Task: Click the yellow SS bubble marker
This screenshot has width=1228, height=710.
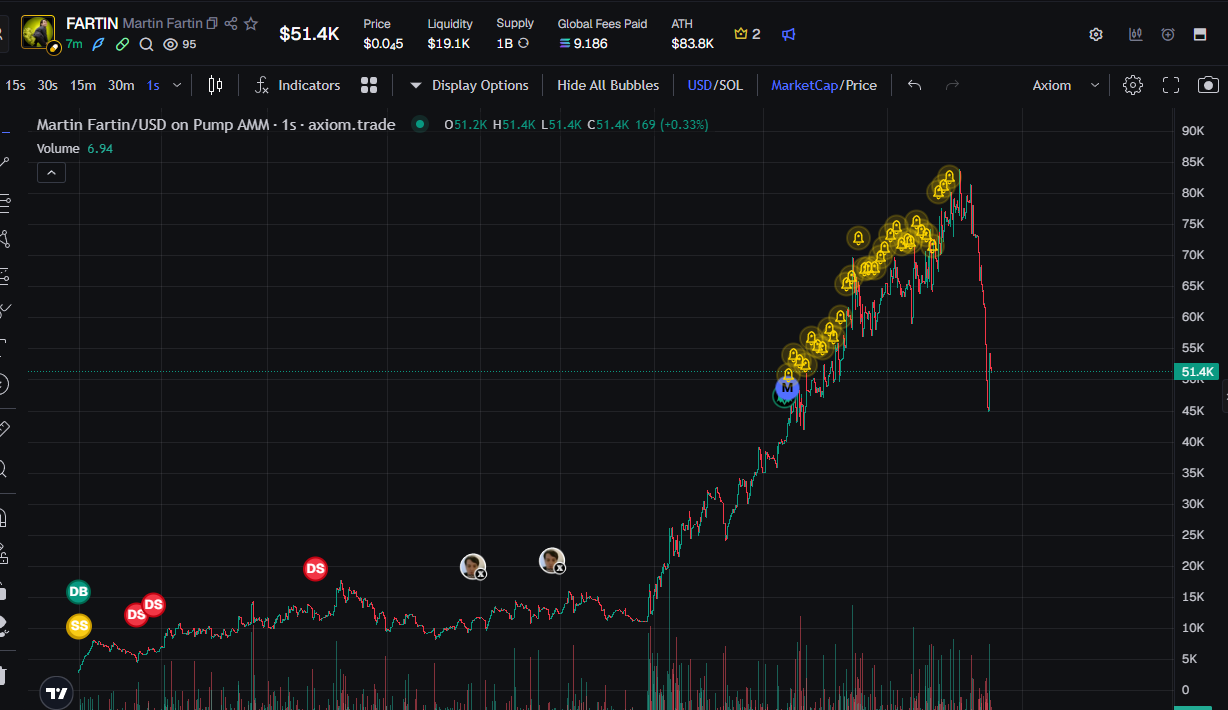Action: (x=78, y=626)
